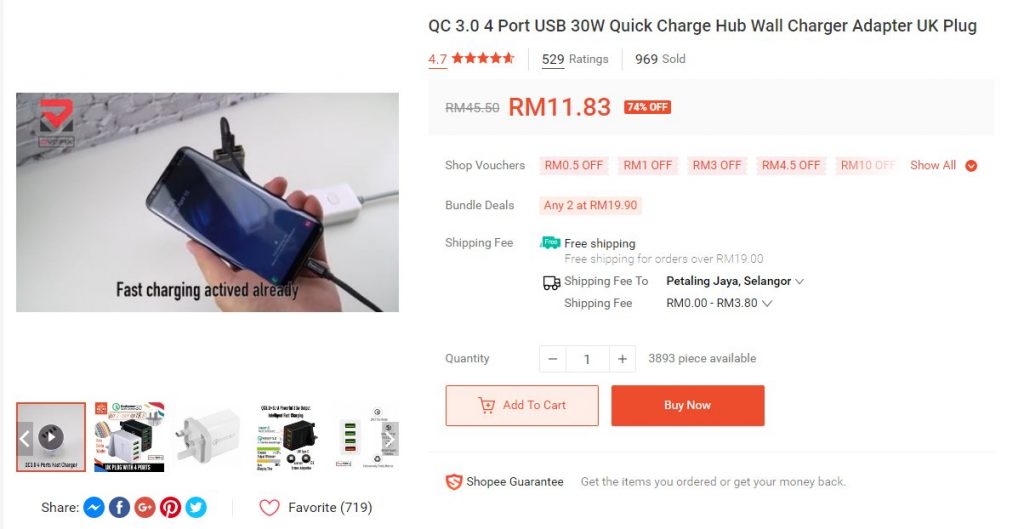Click Buy Now button
Image resolution: width=1024 pixels, height=529 pixels.
tap(688, 405)
